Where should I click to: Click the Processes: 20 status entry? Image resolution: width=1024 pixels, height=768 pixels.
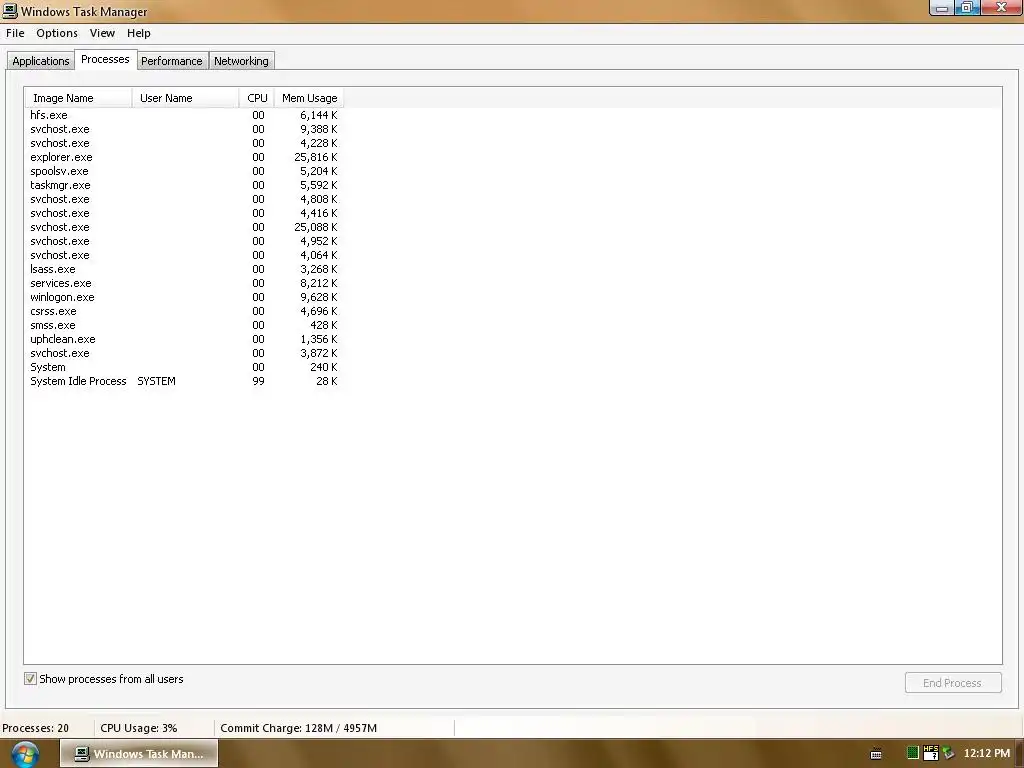[x=35, y=728]
